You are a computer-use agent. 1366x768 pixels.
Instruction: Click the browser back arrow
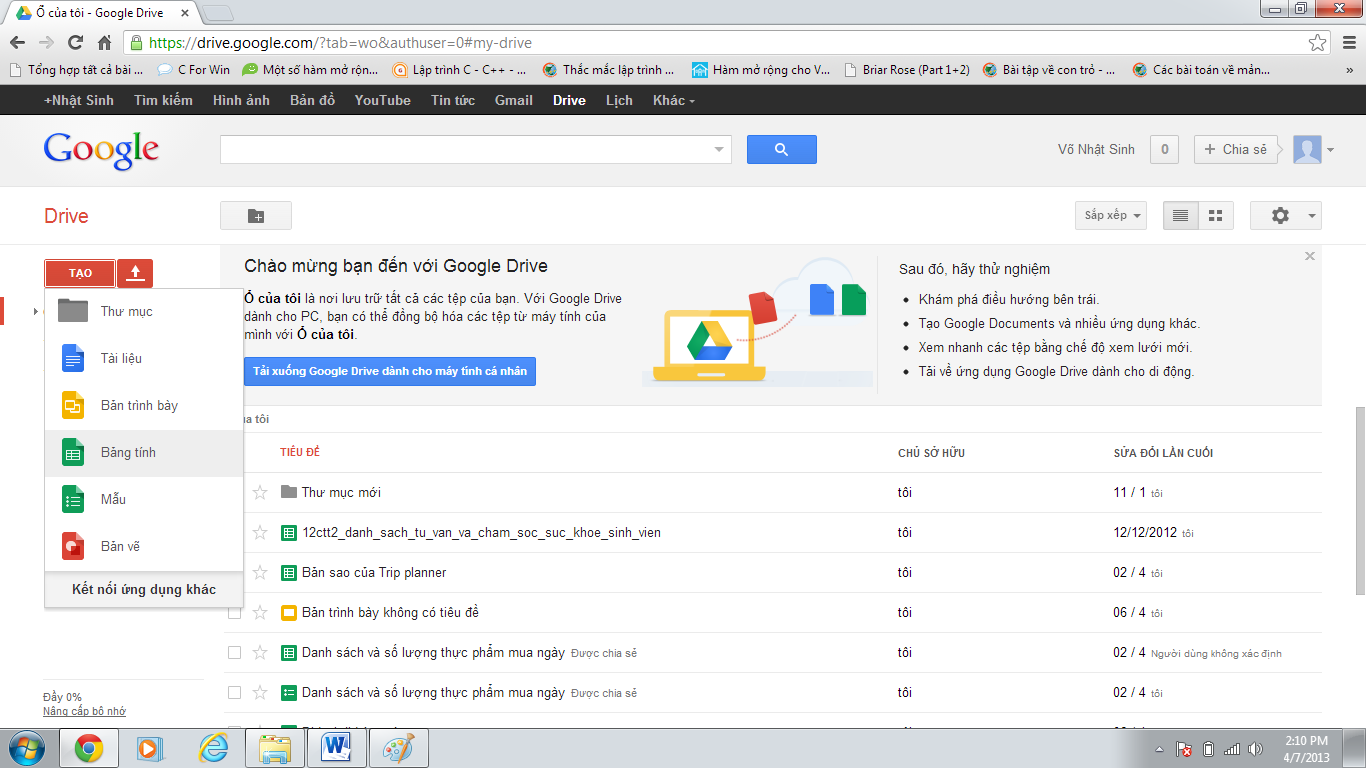pos(17,43)
